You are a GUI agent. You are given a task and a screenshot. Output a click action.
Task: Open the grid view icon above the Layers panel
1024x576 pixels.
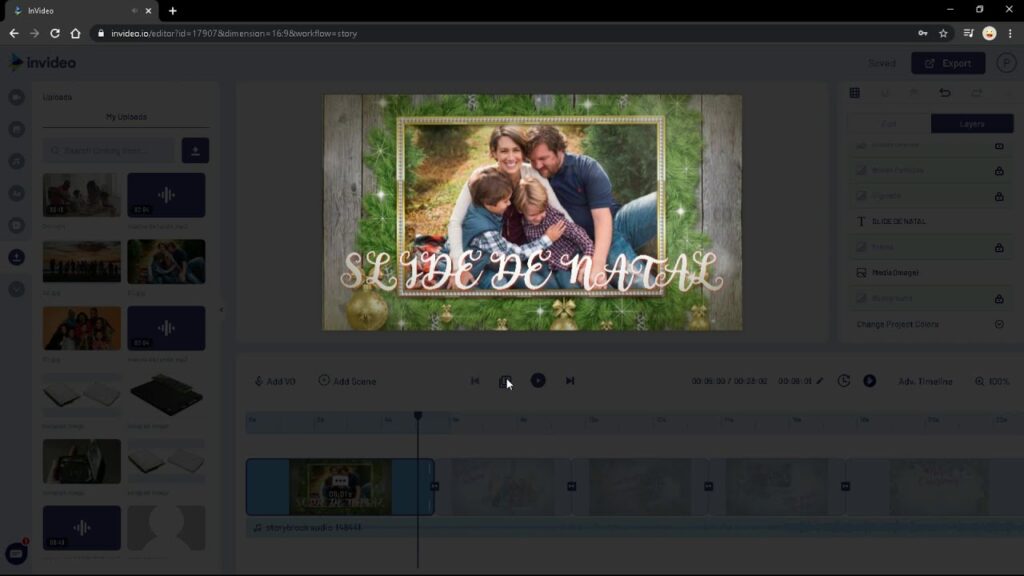pos(854,93)
